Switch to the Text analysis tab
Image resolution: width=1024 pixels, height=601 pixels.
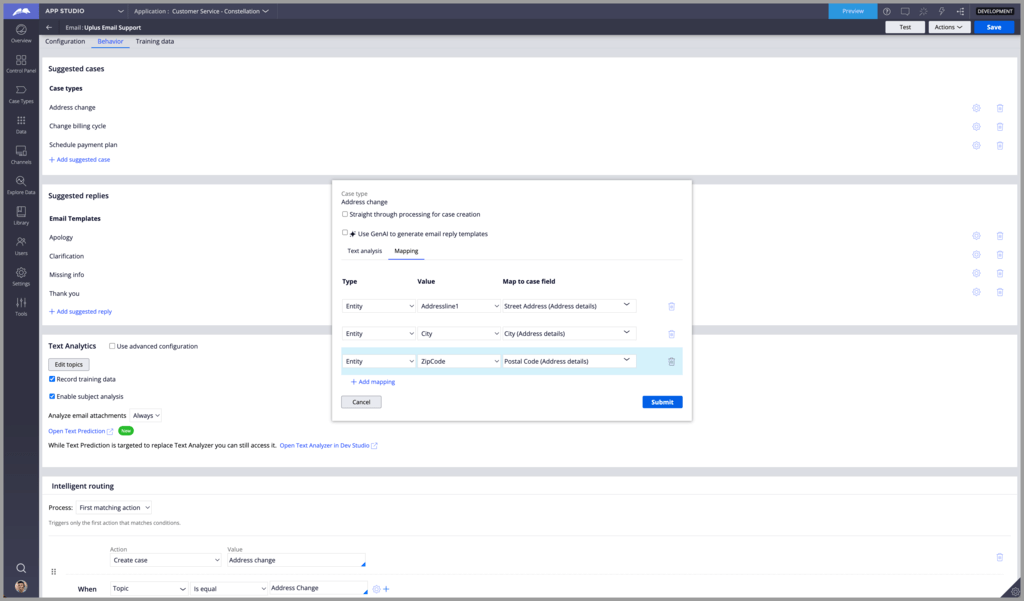363,251
